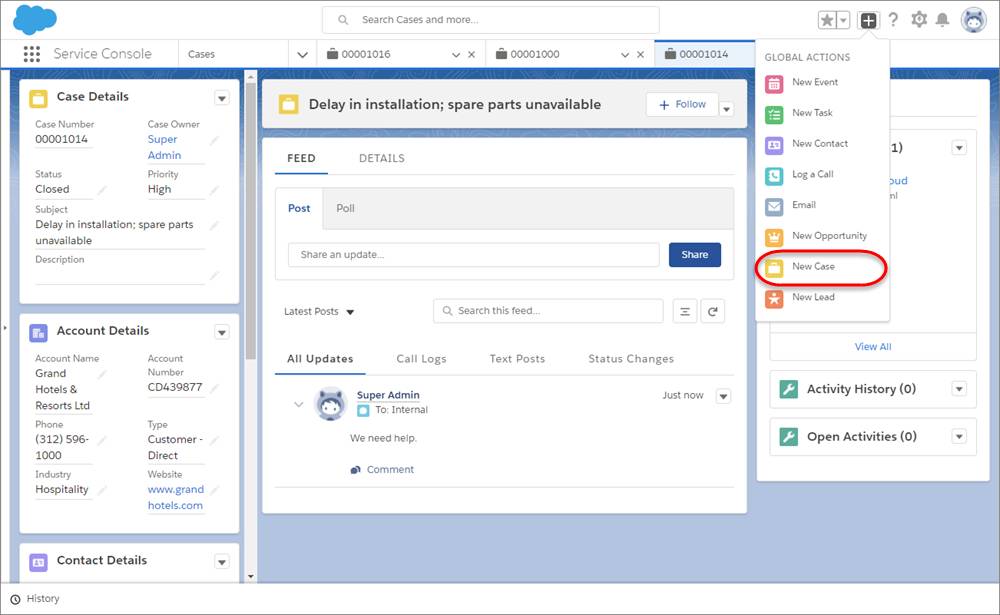The image size is (1000, 615).
Task: Click the New Task checklist icon
Action: coord(774,114)
